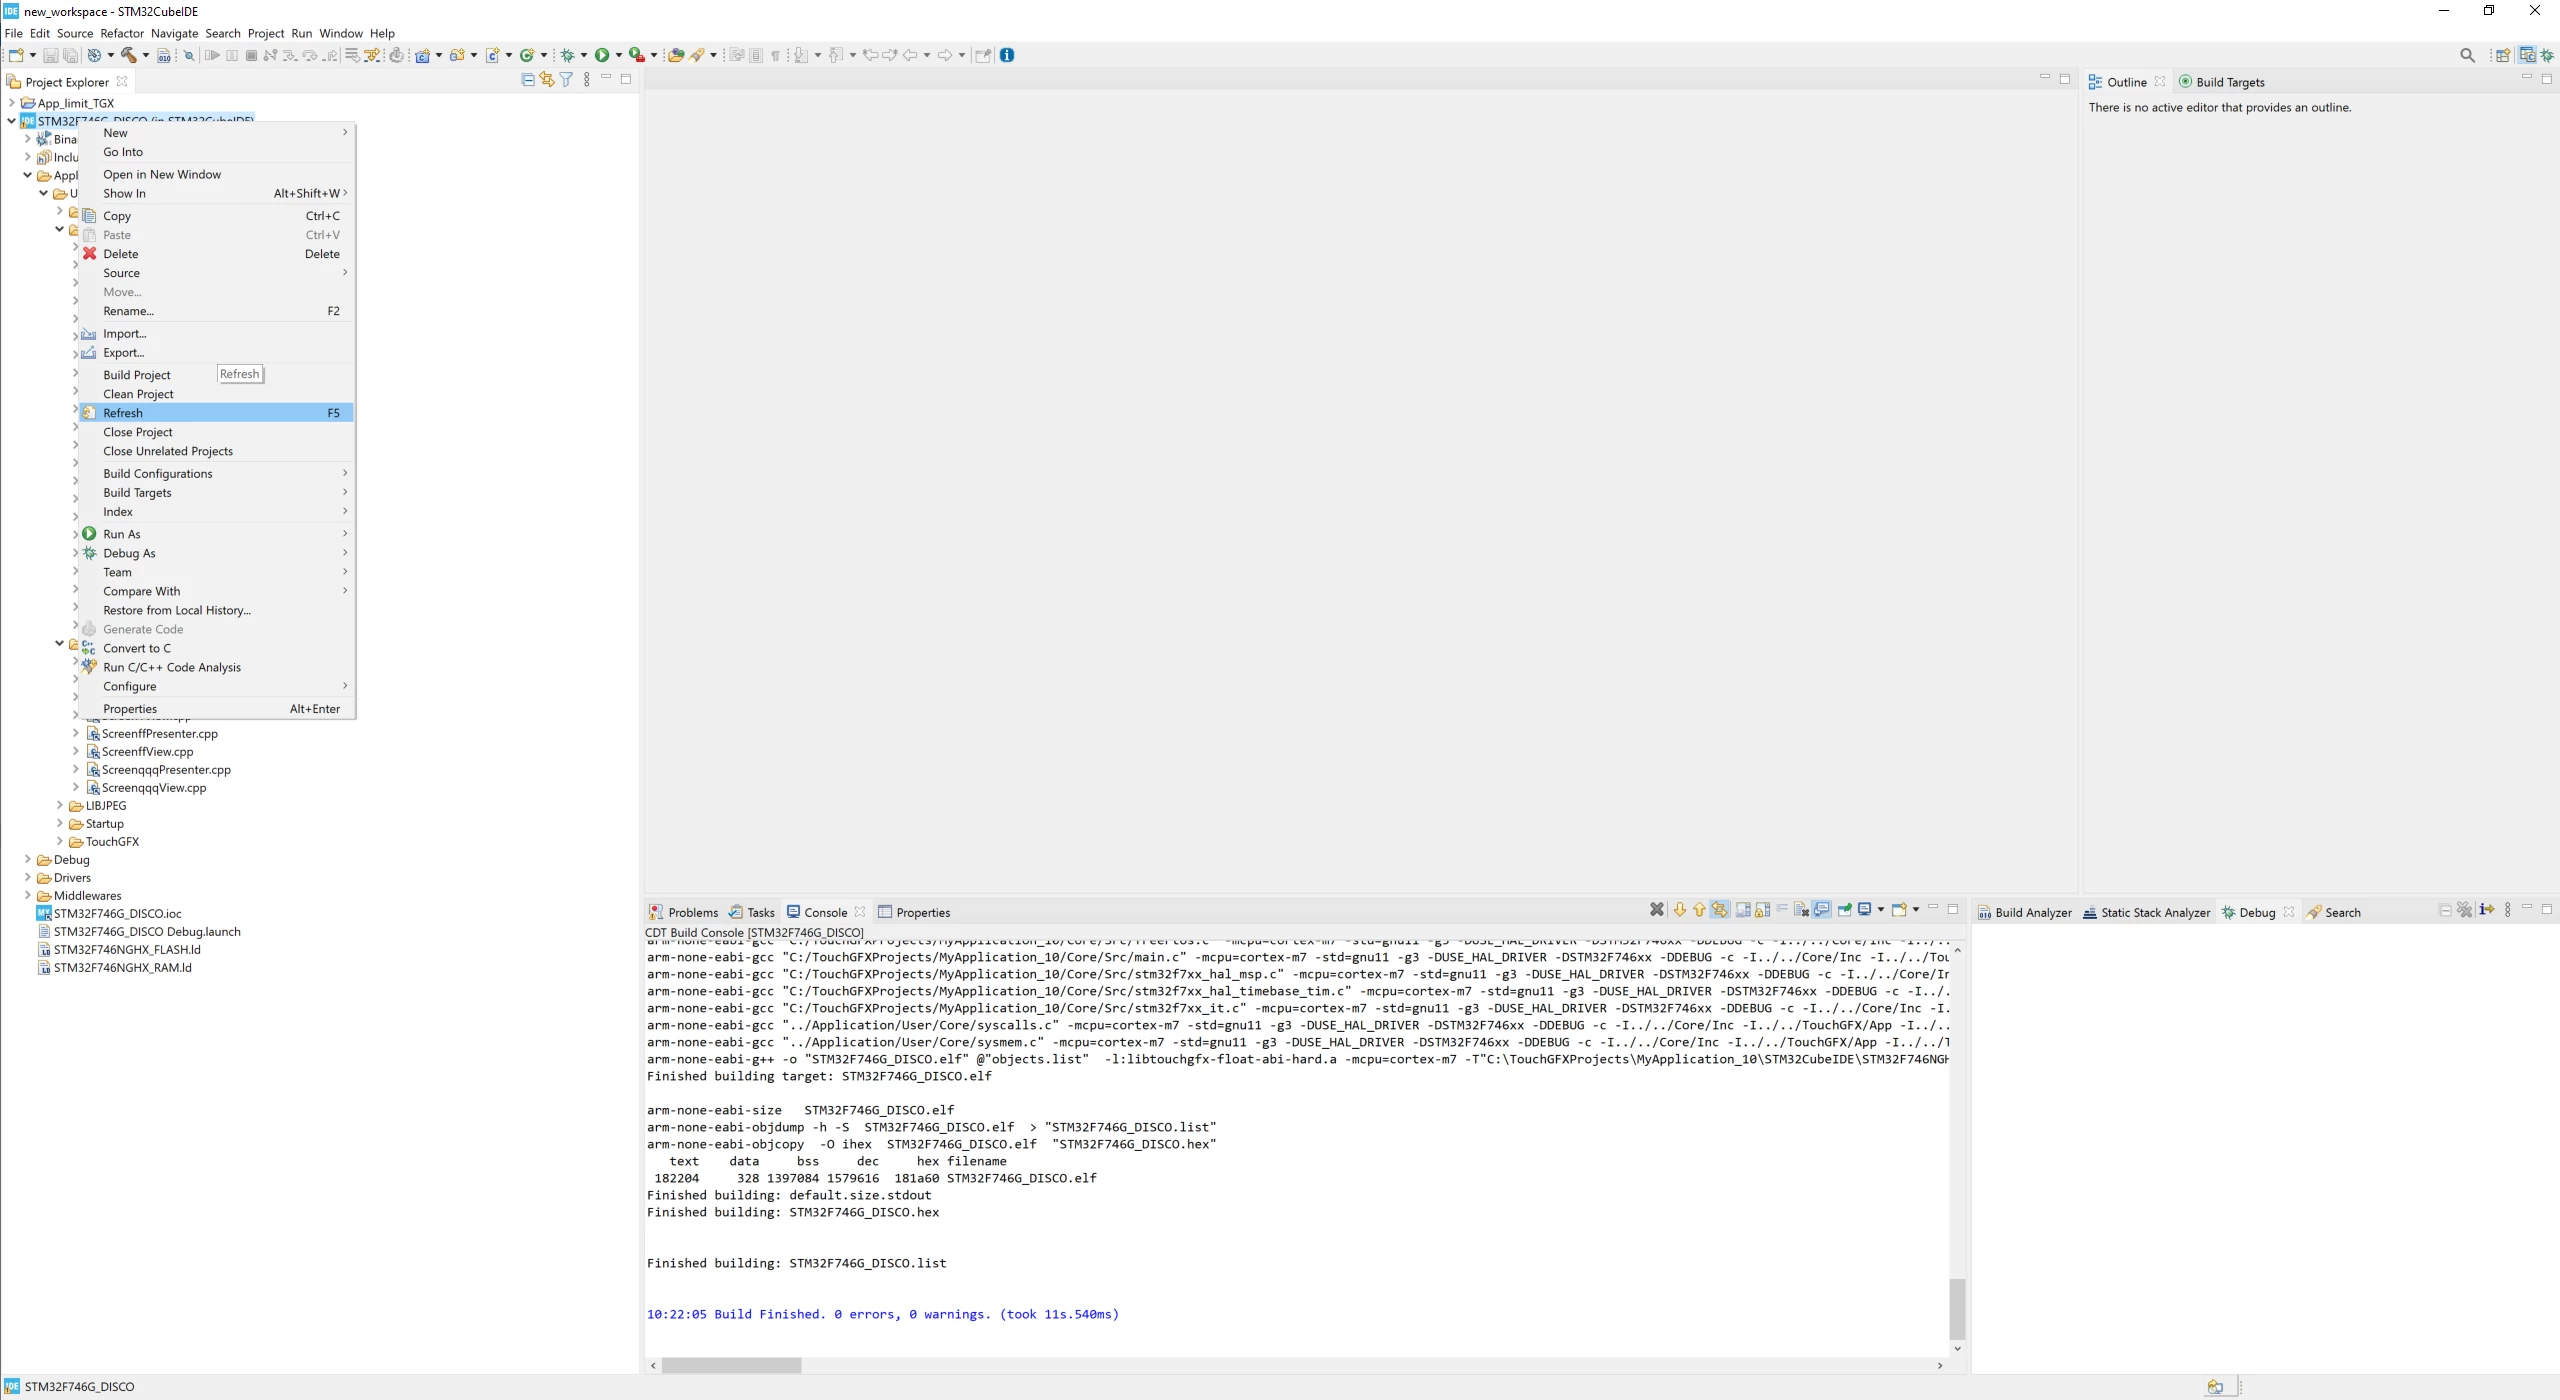Click Collapse All in Project Explorer
The width and height of the screenshot is (2560, 1400).
click(528, 80)
